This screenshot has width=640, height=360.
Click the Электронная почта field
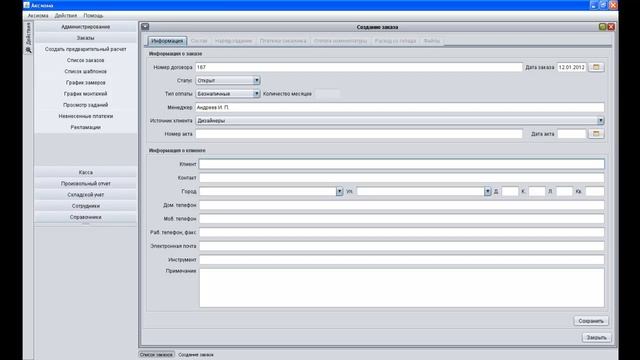(x=402, y=246)
